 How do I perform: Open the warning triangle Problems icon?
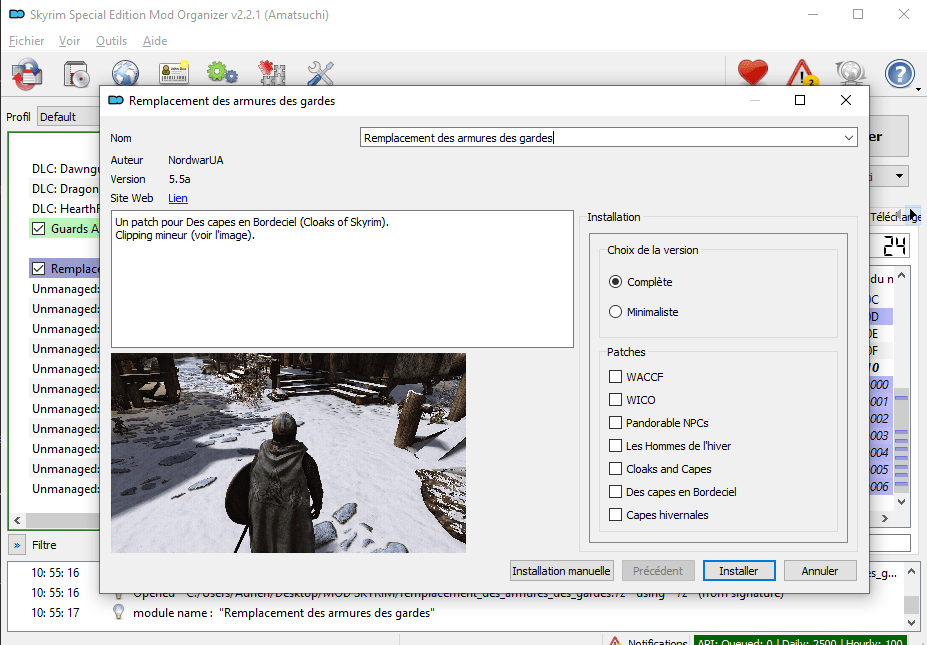point(802,73)
